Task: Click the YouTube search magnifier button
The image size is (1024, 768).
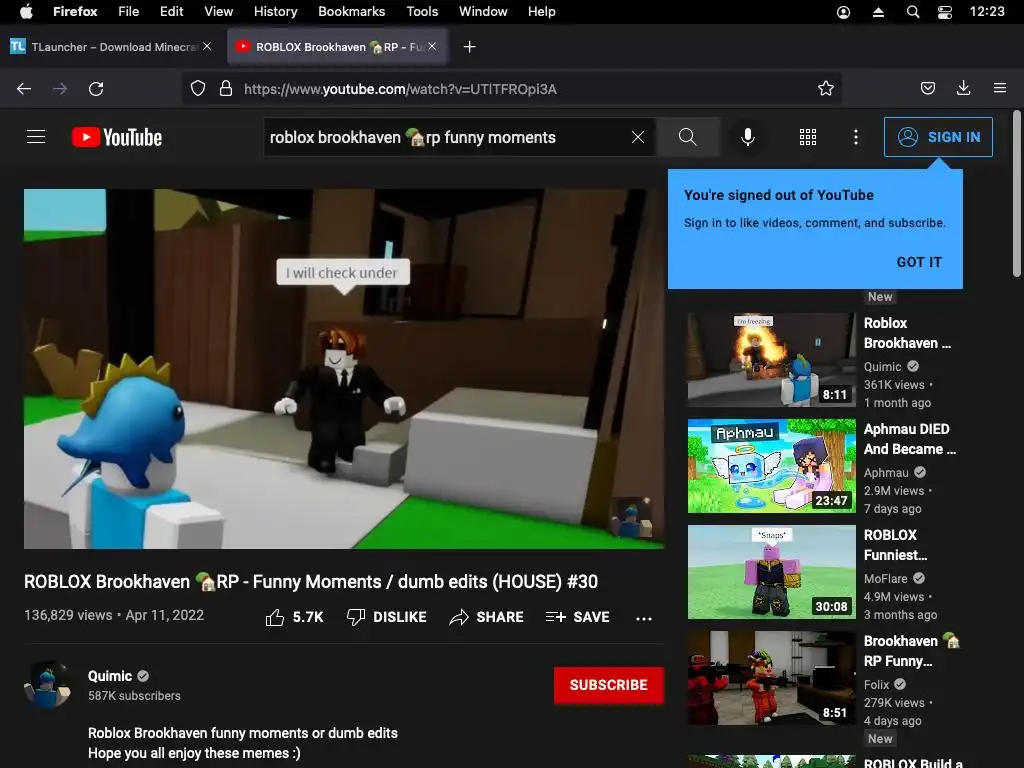Action: click(x=688, y=137)
